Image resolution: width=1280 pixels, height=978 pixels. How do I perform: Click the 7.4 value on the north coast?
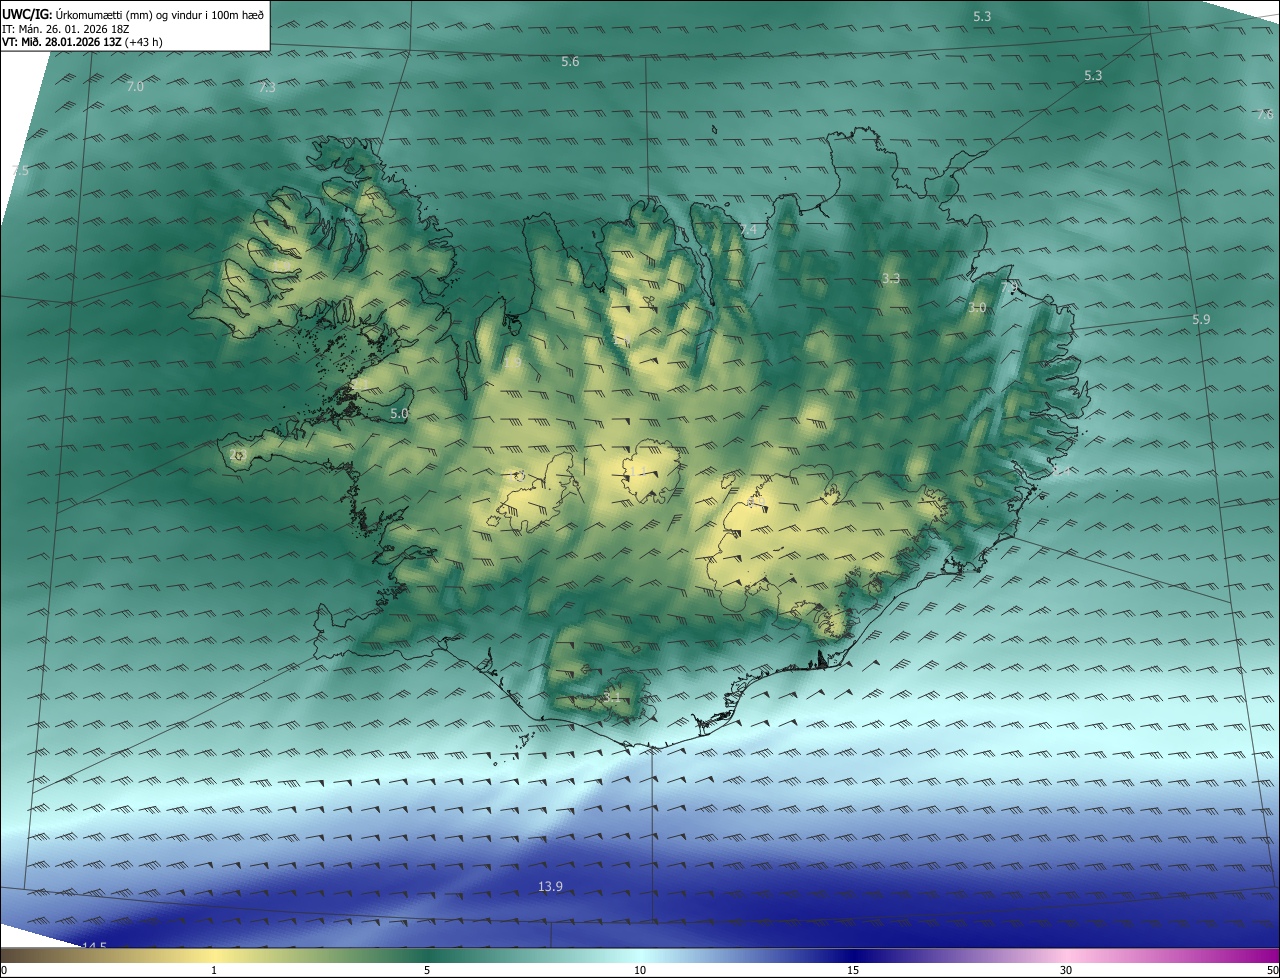tap(748, 231)
